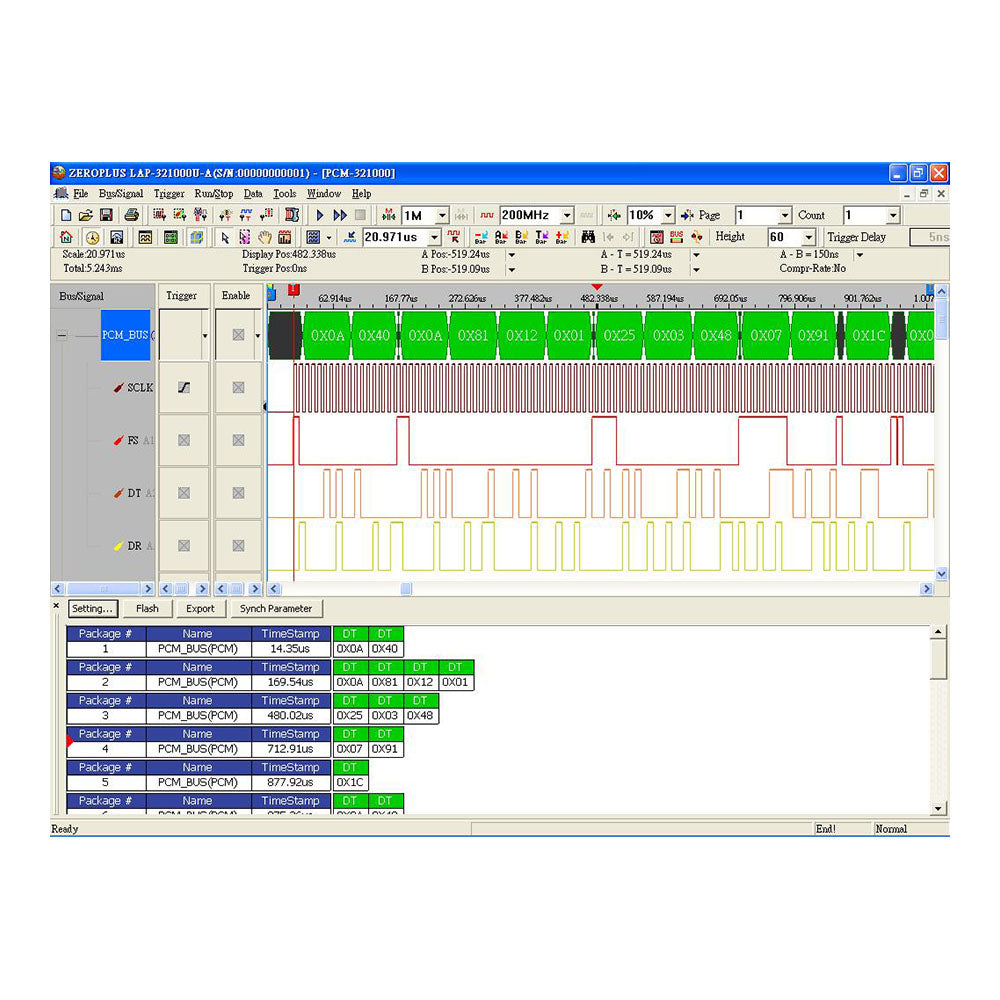
Task: Toggle the Enable checkbox for SCLK
Action: pos(236,387)
